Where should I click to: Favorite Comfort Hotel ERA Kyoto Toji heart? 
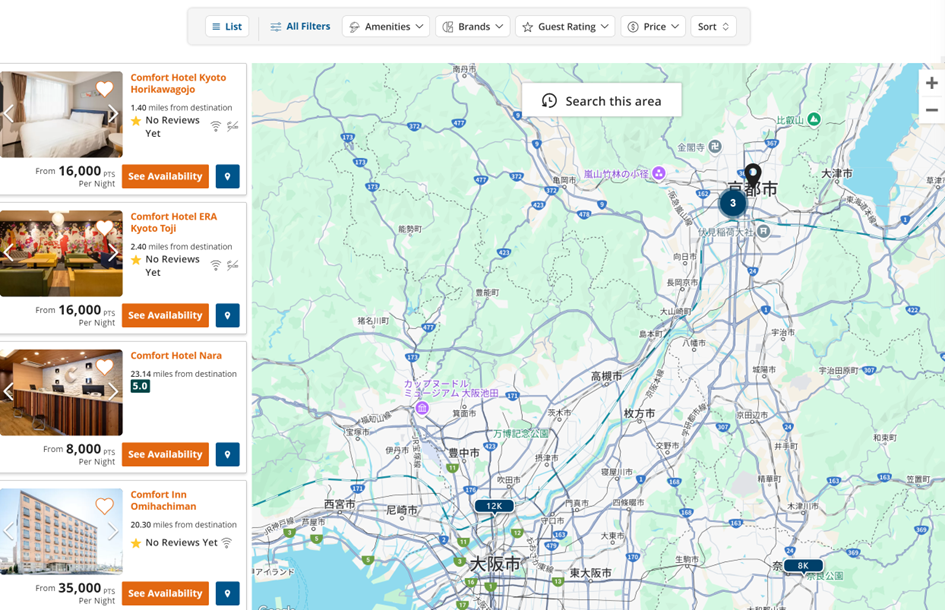point(104,227)
